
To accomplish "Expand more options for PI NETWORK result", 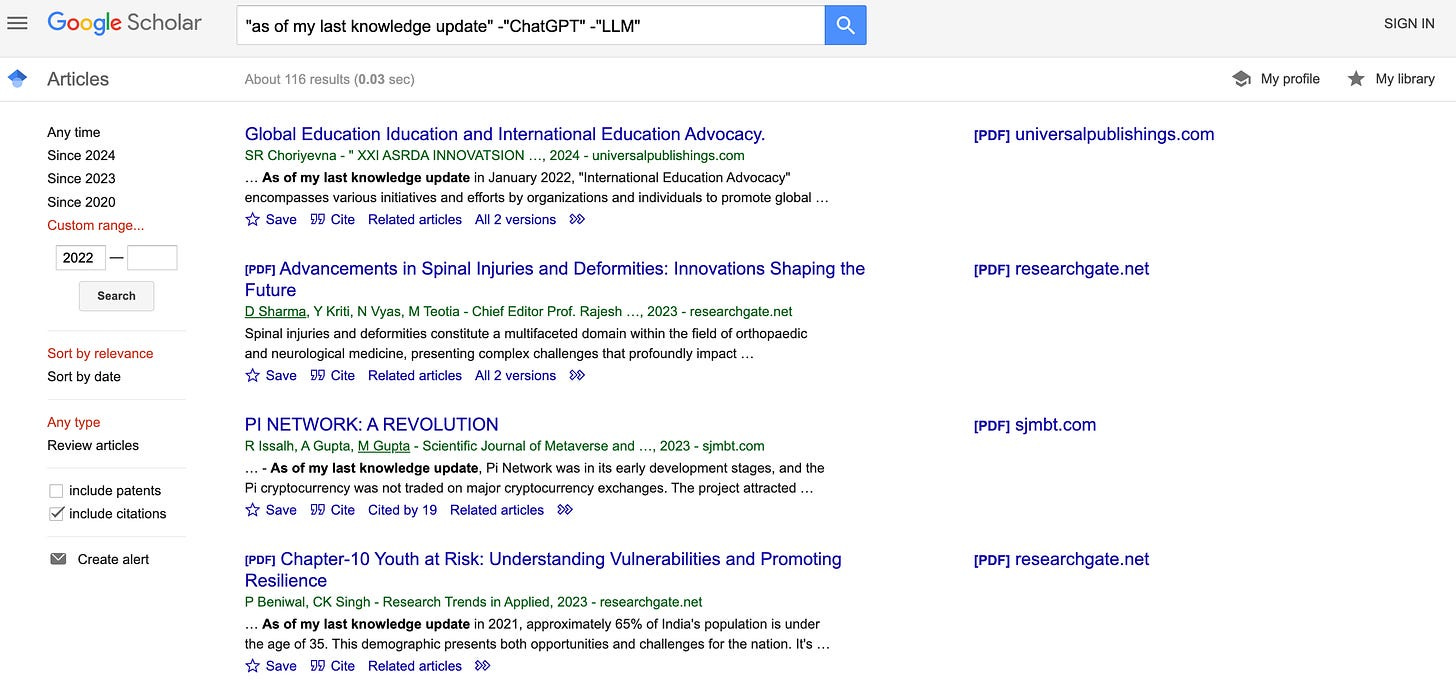I will coord(565,510).
